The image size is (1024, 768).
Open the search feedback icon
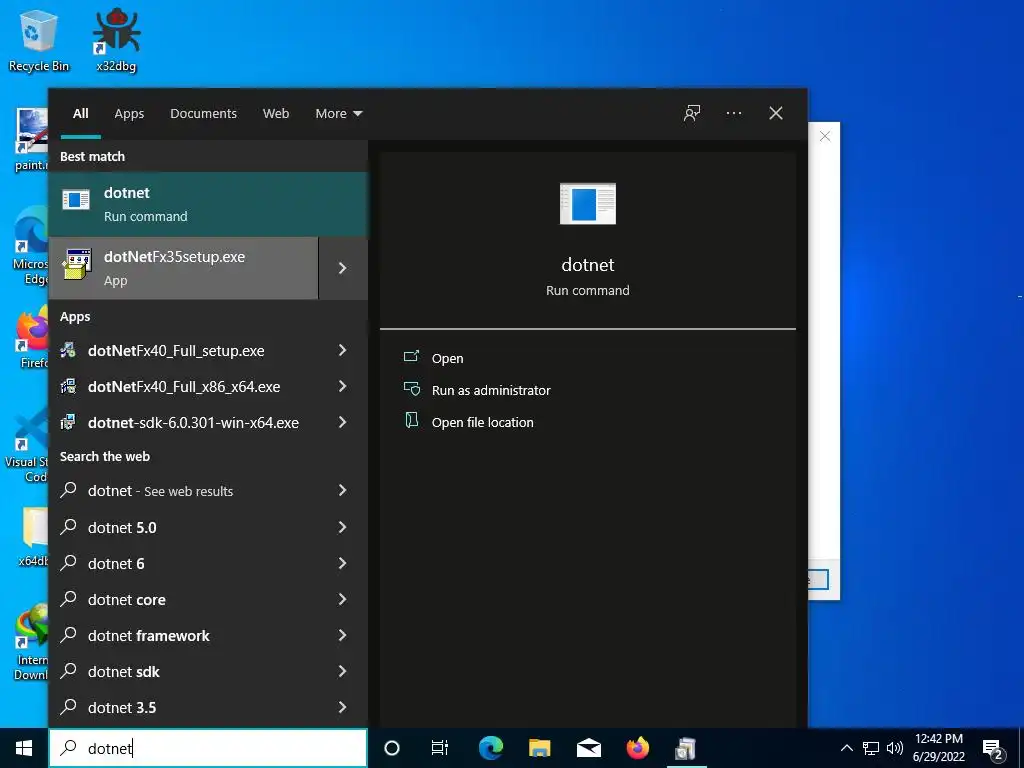[692, 114]
